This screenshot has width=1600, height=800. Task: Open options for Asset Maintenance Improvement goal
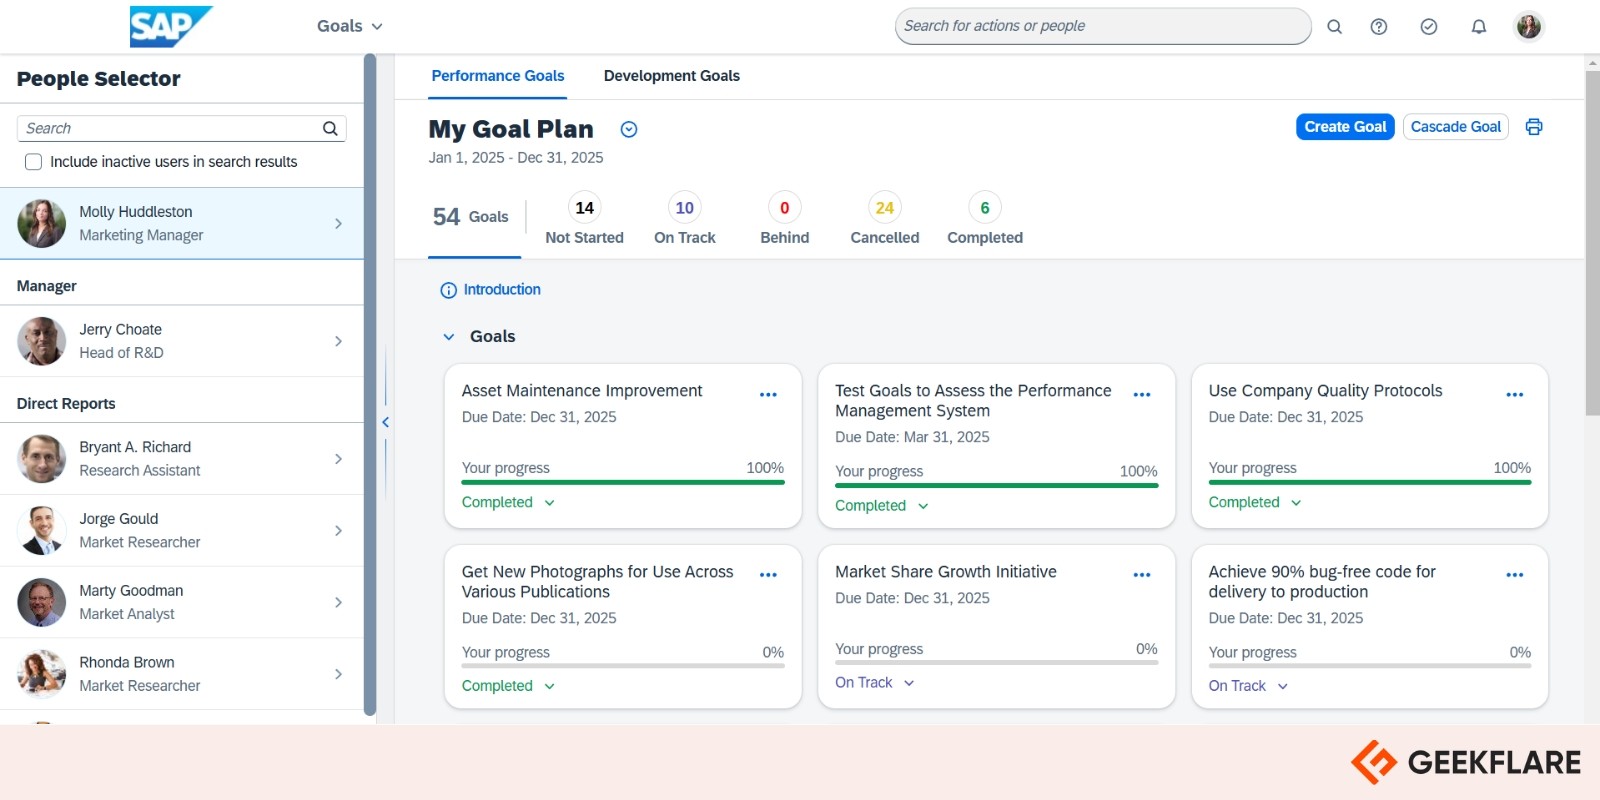[x=768, y=395]
